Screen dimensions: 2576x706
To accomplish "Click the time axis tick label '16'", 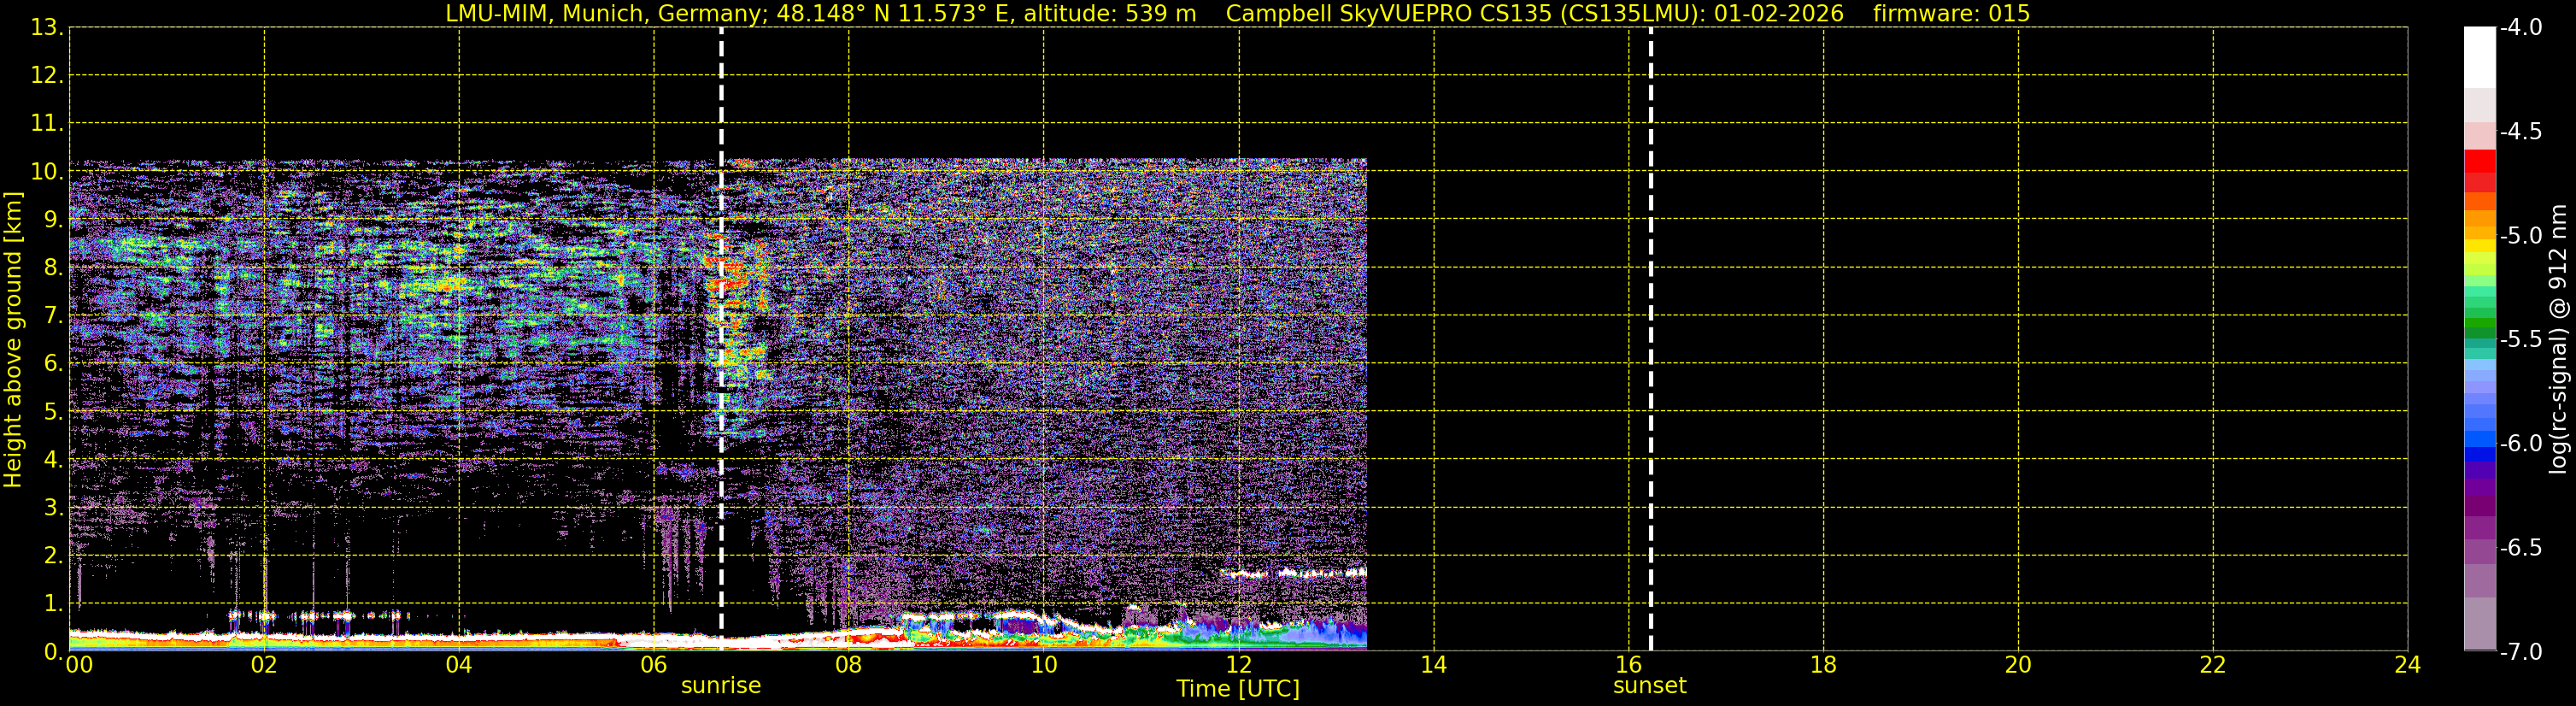I will (1629, 665).
